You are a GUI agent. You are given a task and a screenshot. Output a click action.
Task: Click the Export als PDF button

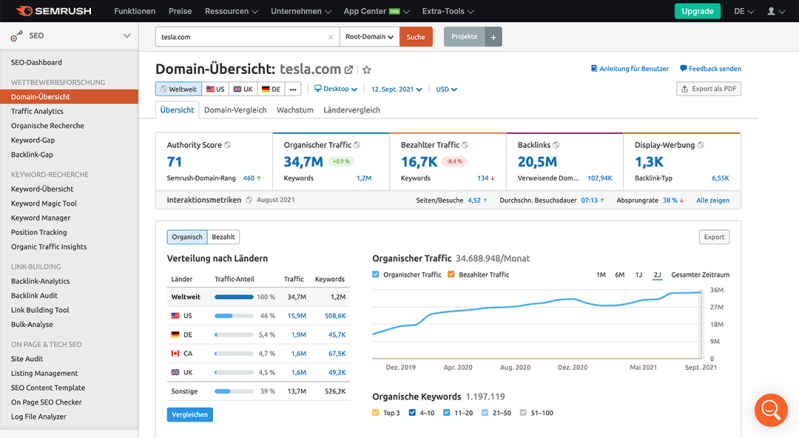709,89
